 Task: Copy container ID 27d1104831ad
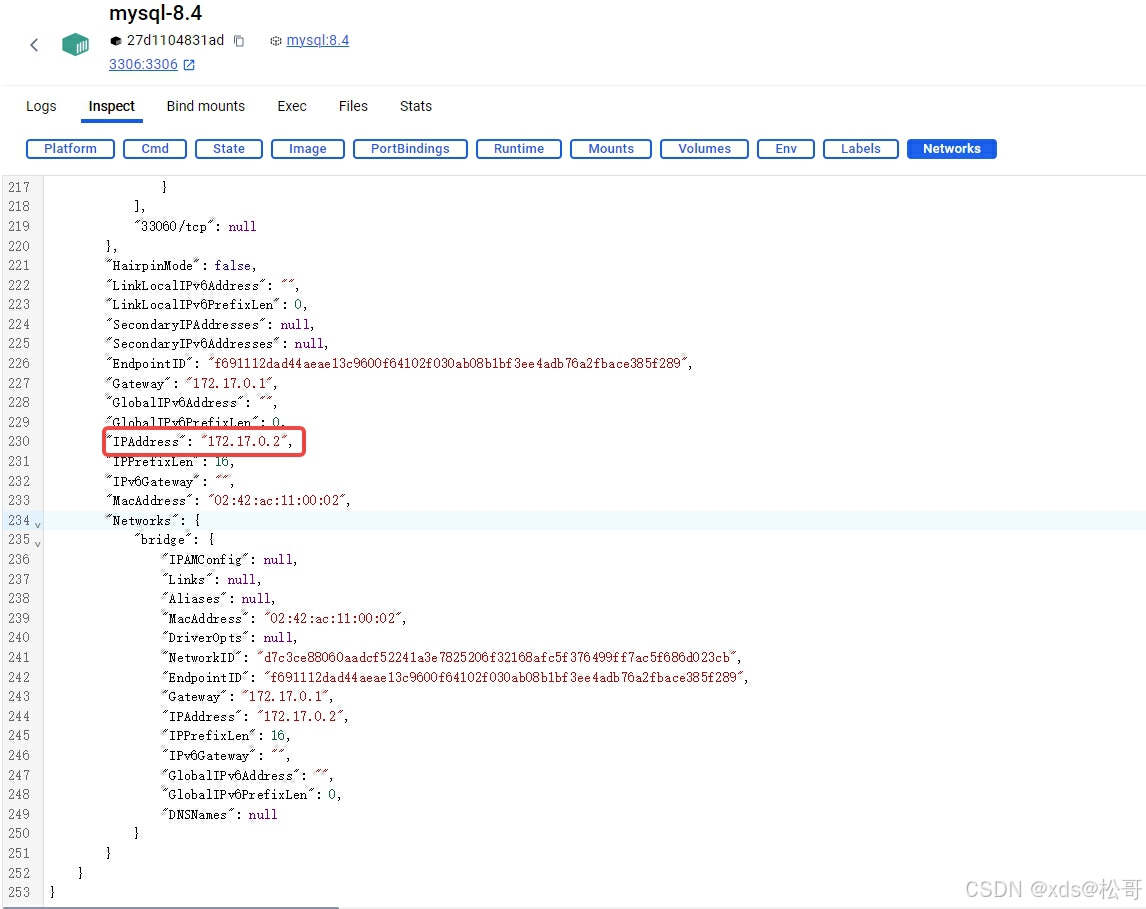tap(239, 41)
